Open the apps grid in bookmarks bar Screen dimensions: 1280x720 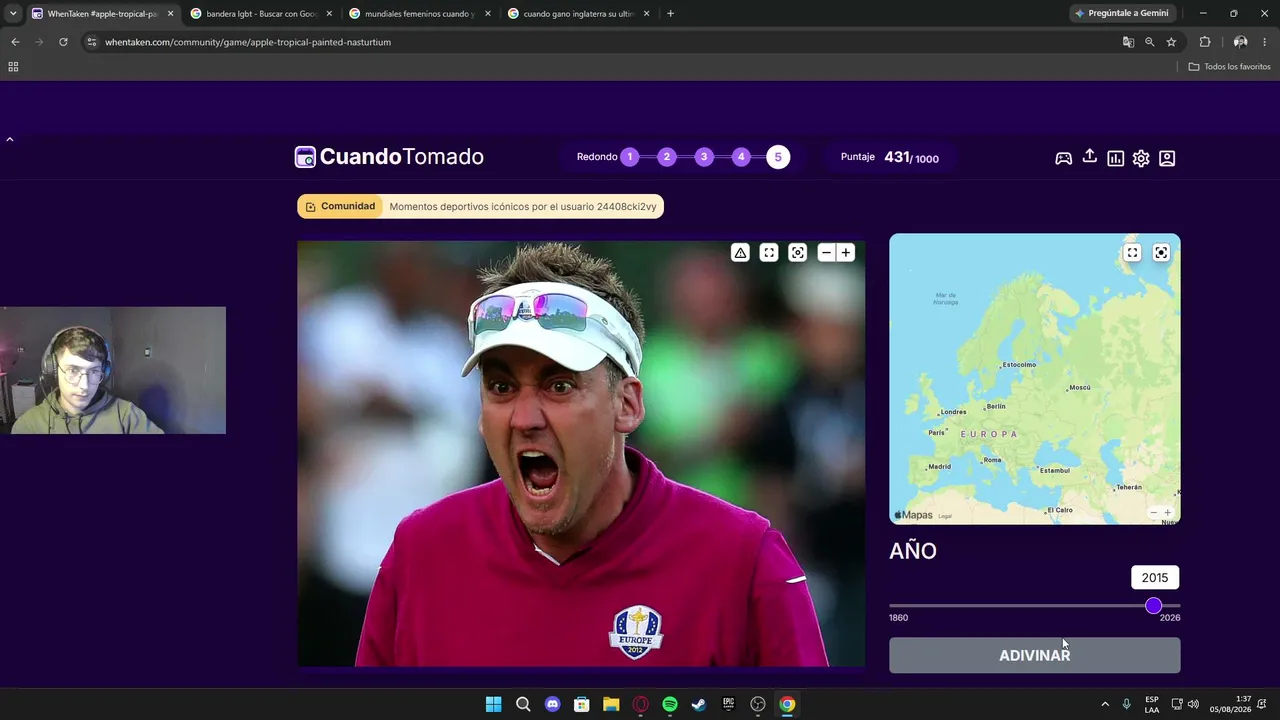coord(13,67)
